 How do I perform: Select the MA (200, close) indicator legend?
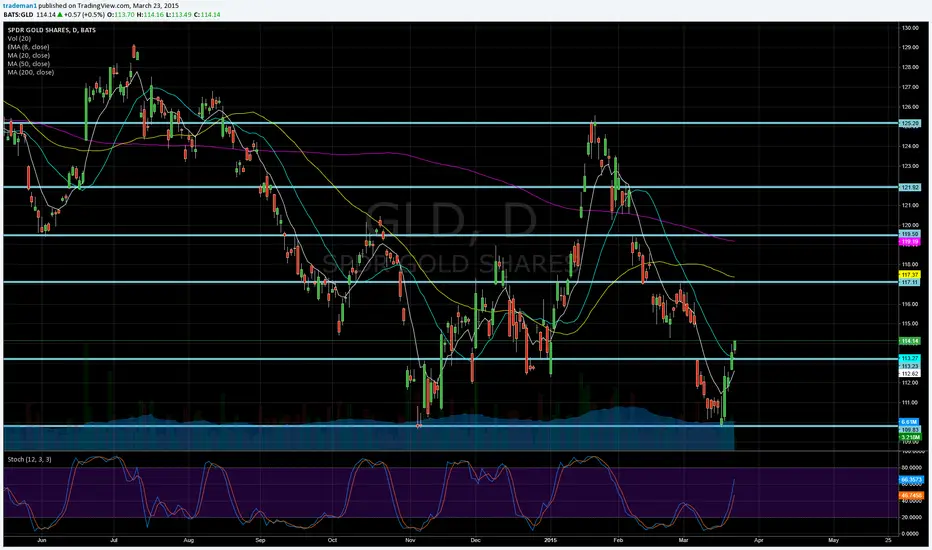pos(31,72)
